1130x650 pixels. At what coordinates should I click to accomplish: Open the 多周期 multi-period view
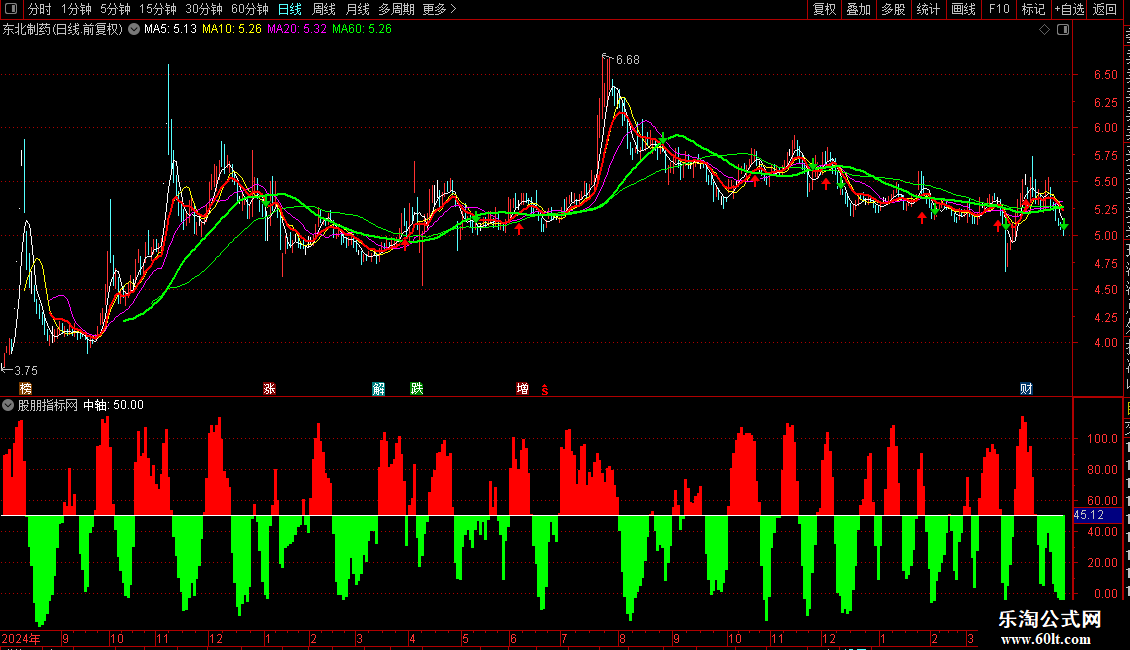coord(396,9)
